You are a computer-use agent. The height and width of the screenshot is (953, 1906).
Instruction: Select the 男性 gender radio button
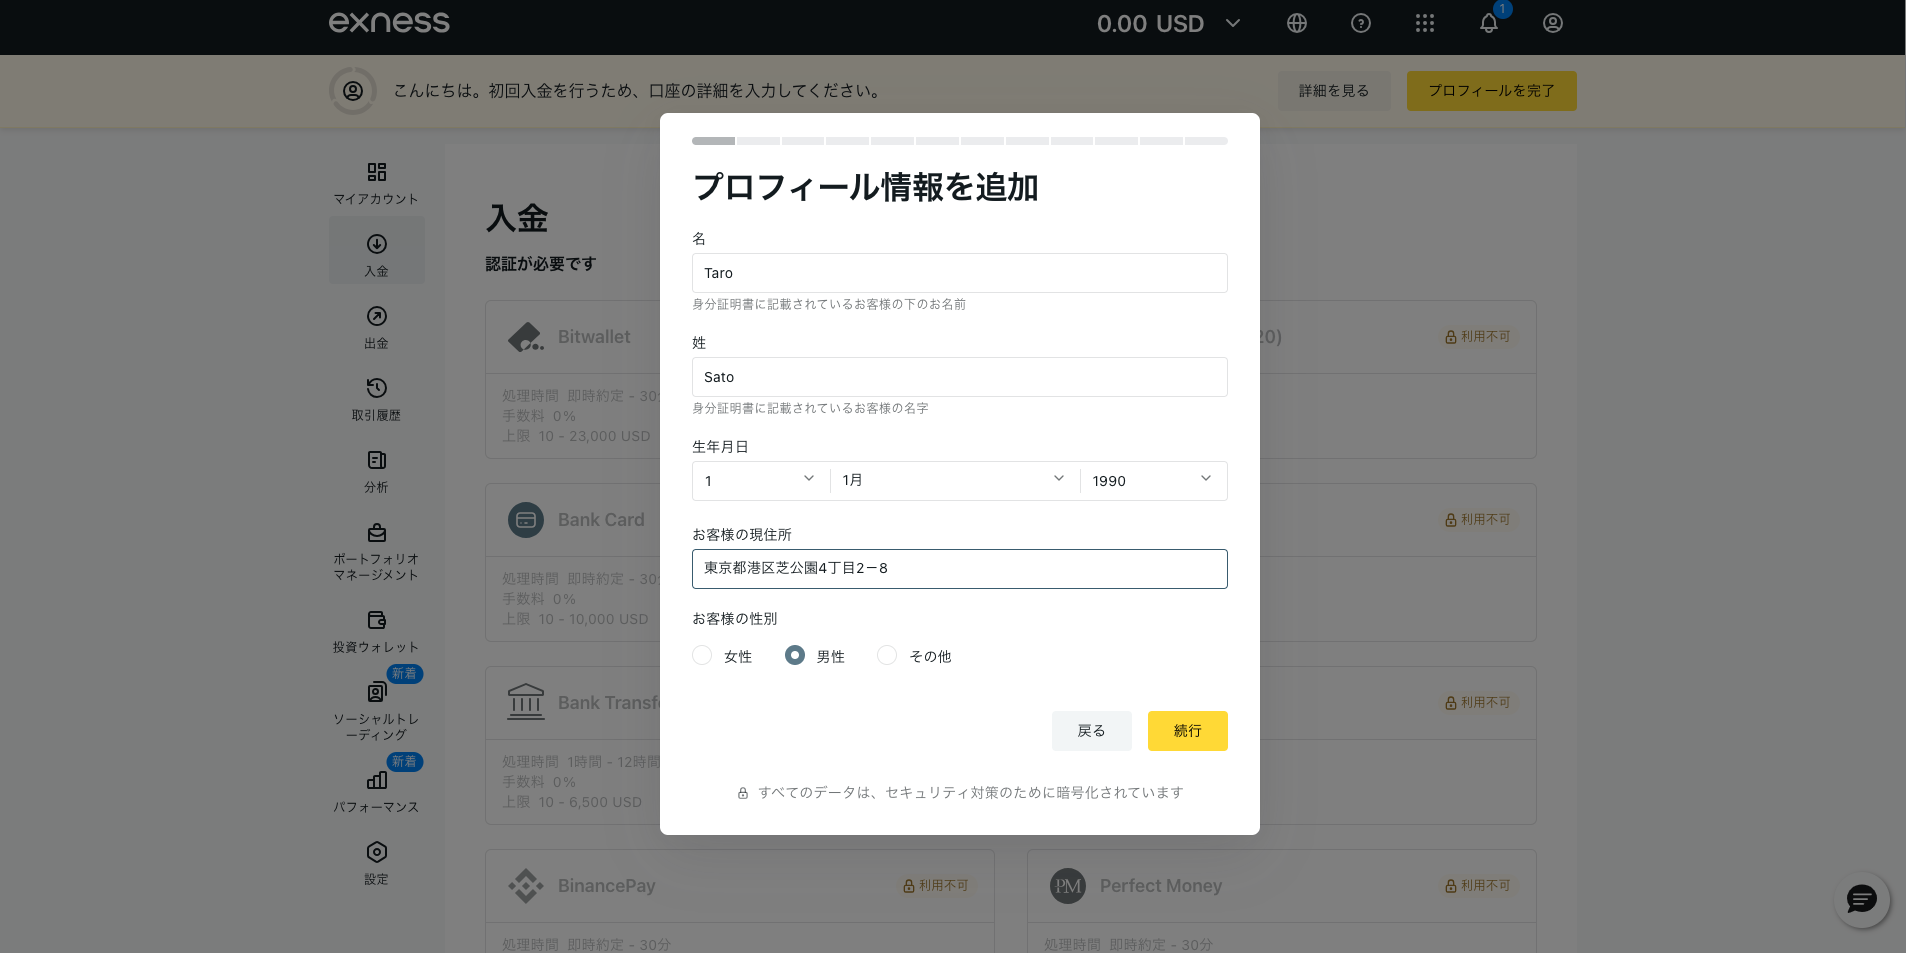tap(795, 655)
